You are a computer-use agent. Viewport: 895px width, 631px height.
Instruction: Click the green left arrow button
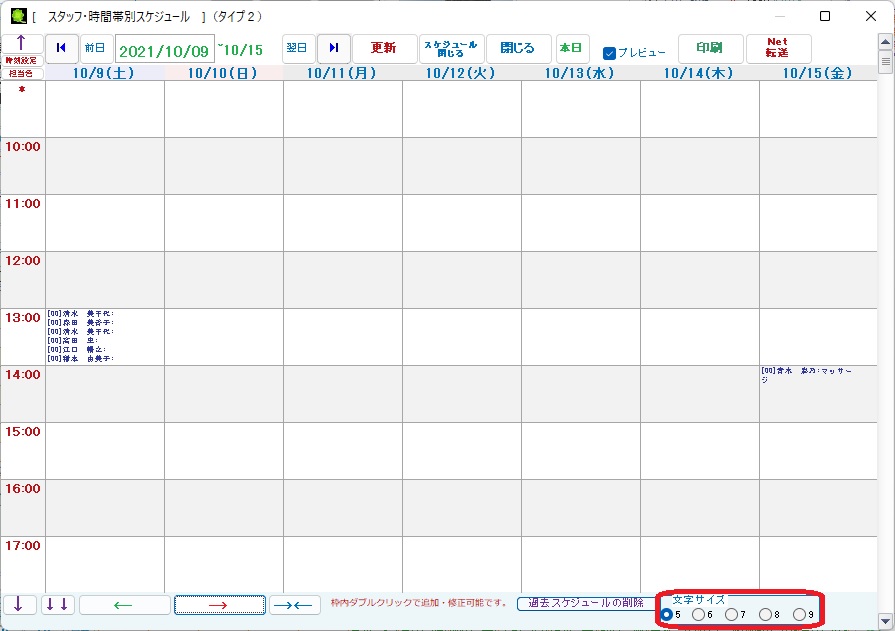click(124, 605)
